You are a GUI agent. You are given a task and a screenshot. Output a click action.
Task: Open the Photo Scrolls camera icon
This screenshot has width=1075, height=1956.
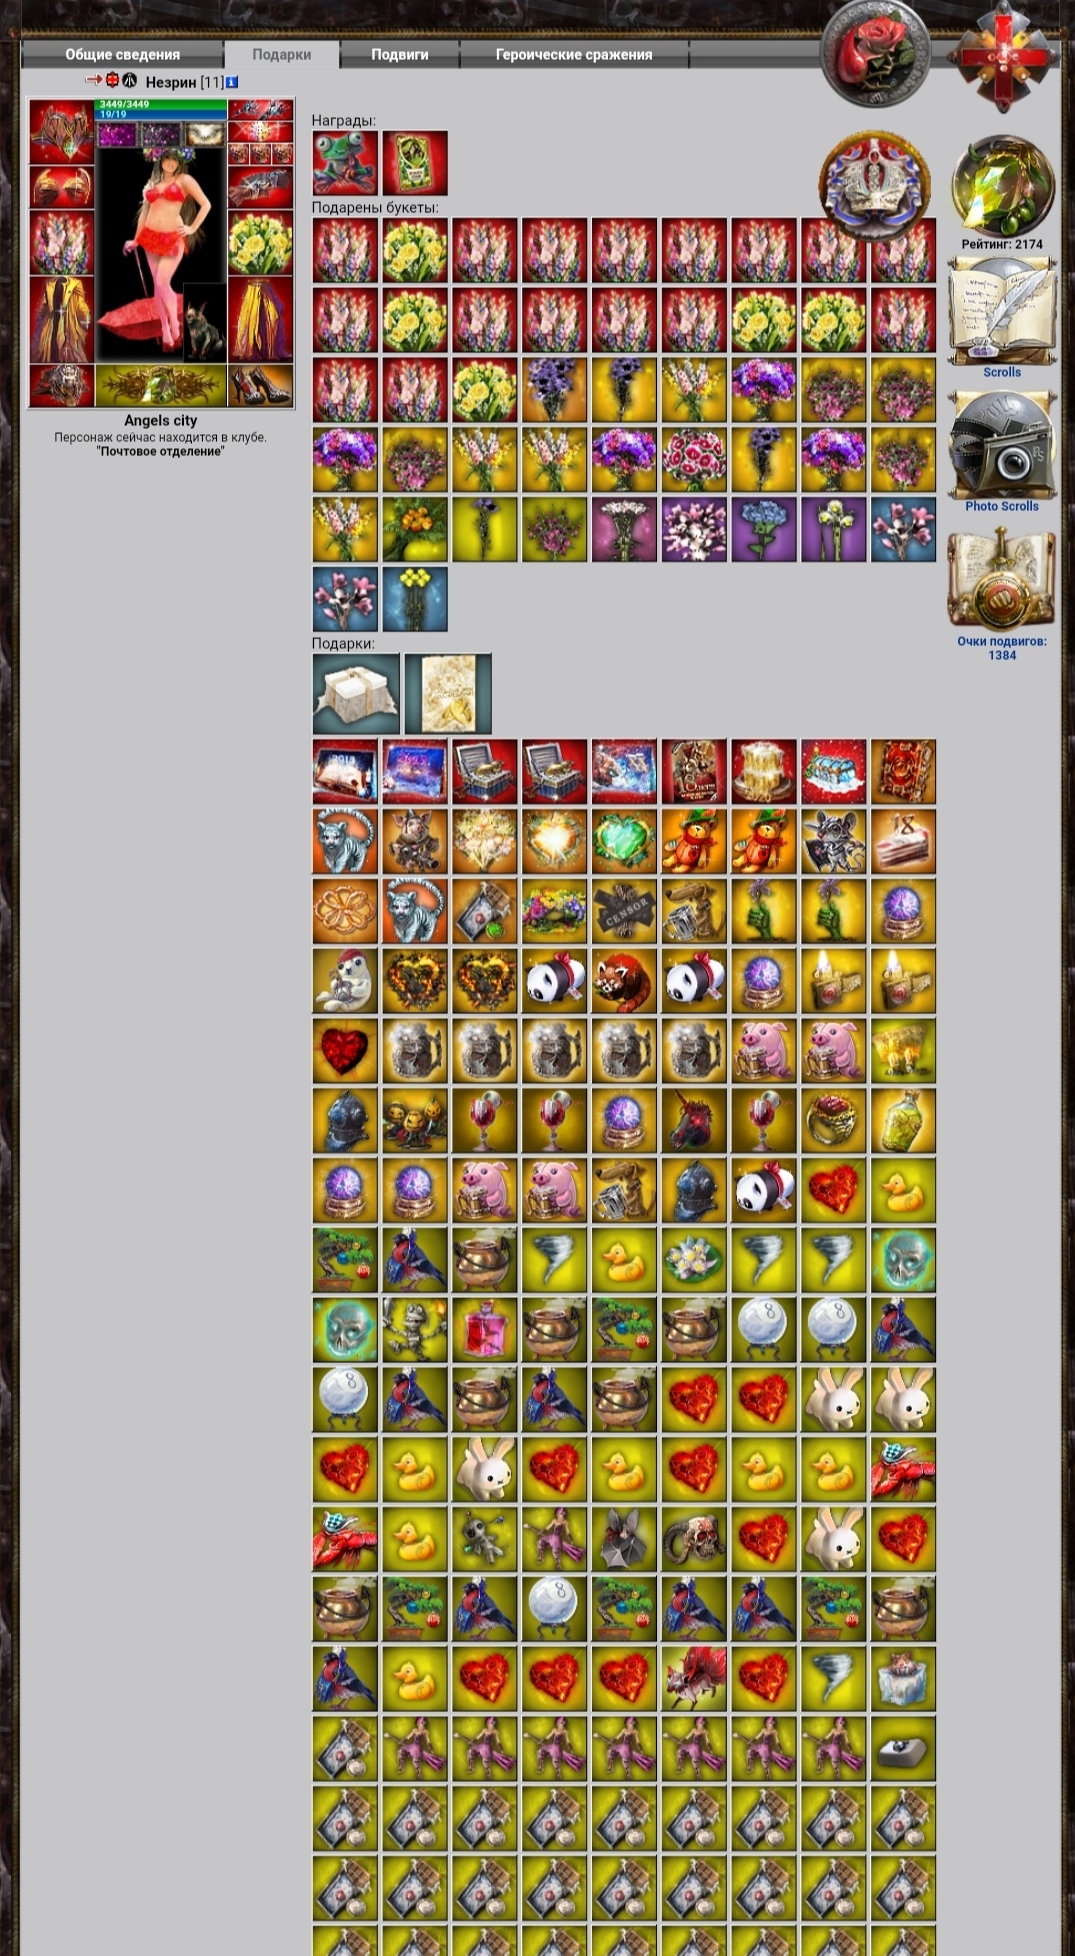(1002, 444)
